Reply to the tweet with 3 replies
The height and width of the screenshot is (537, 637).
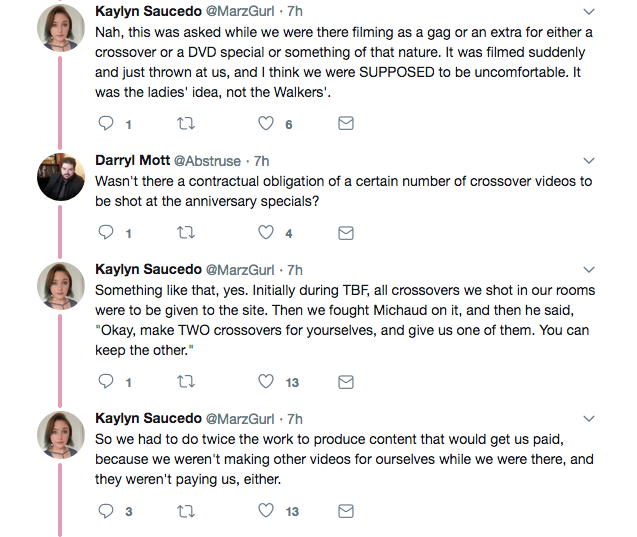click(x=107, y=511)
